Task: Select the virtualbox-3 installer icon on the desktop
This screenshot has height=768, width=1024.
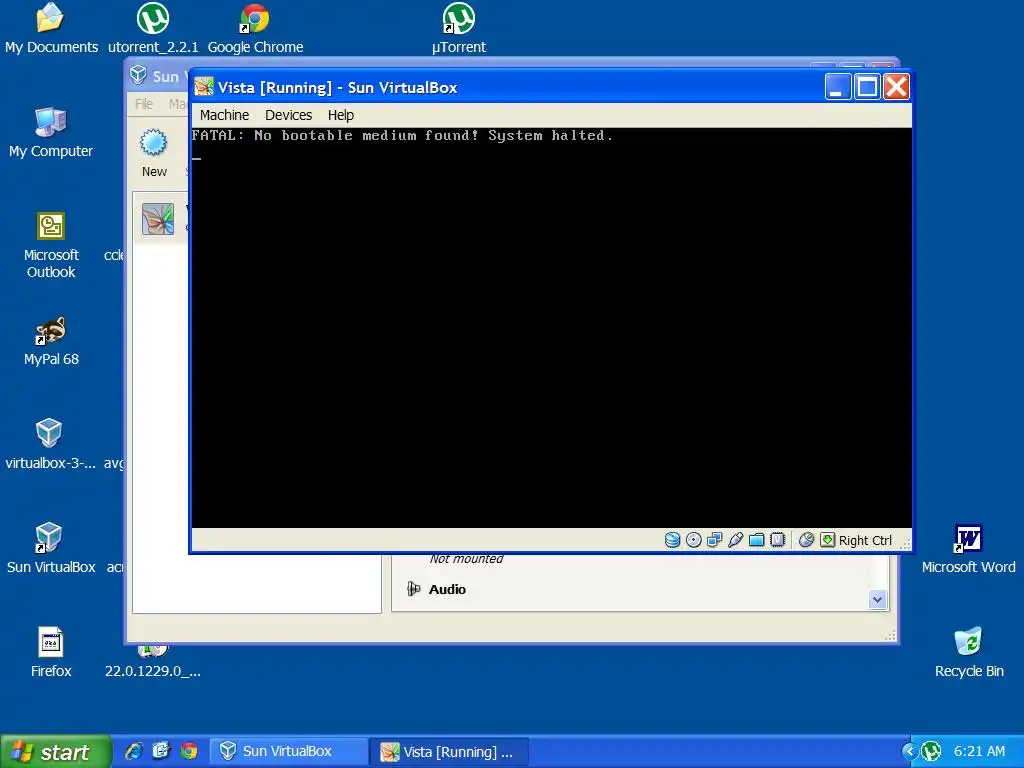Action: 51,445
